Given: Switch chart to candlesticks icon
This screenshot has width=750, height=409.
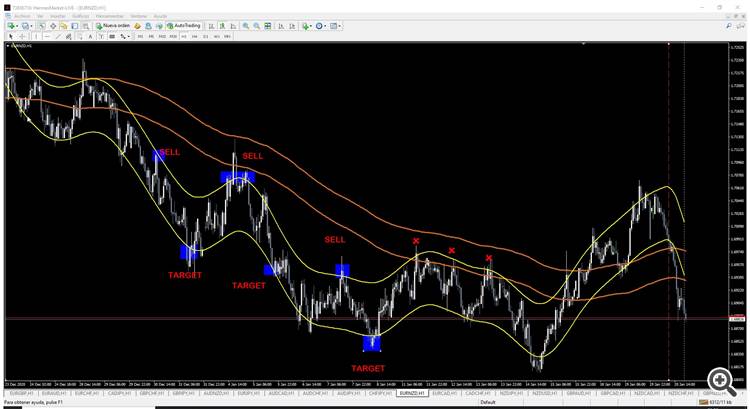Looking at the screenshot, I should [222, 26].
